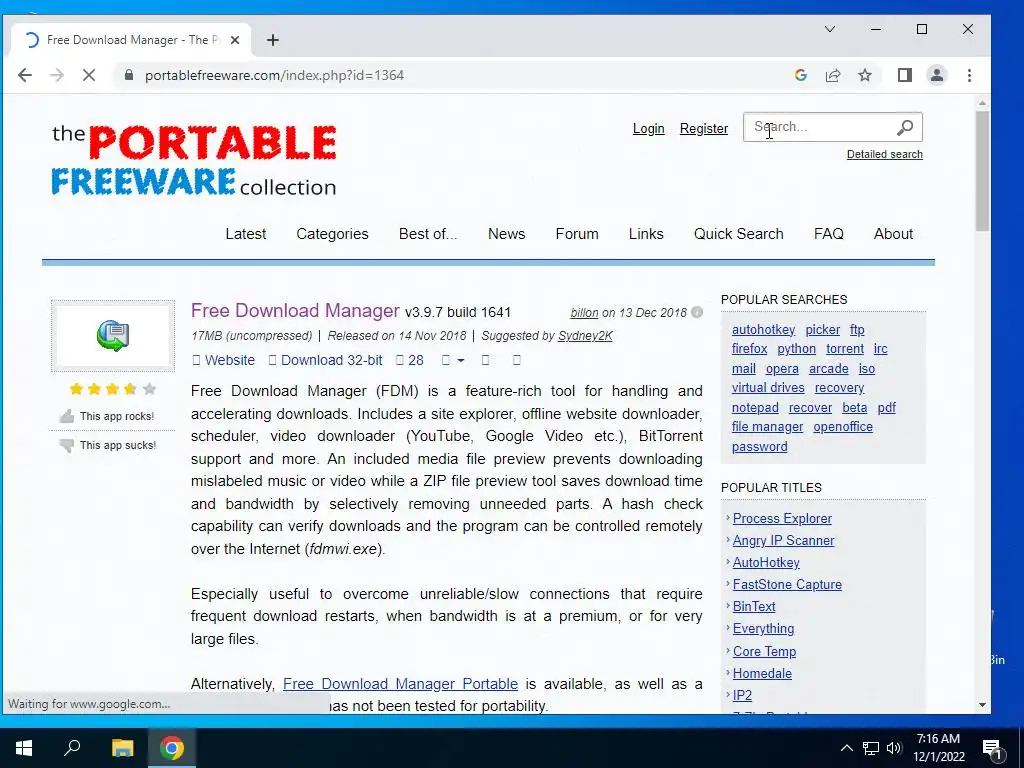
Task: Click the scrollbar down arrow
Action: click(x=982, y=705)
